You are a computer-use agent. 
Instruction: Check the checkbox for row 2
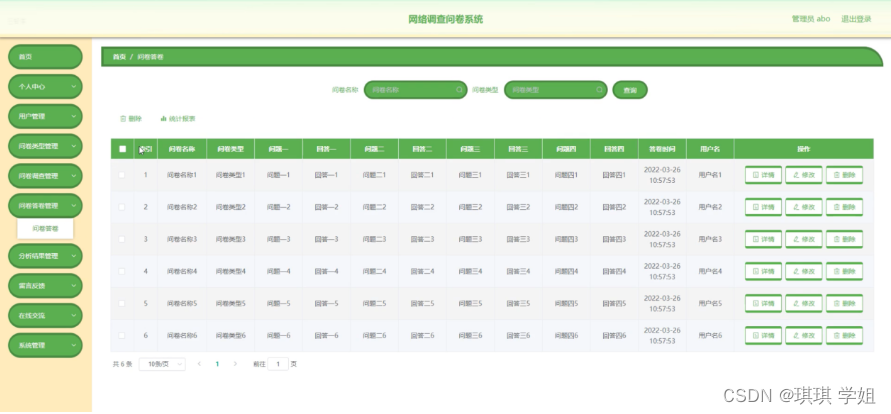pyautogui.click(x=122, y=207)
